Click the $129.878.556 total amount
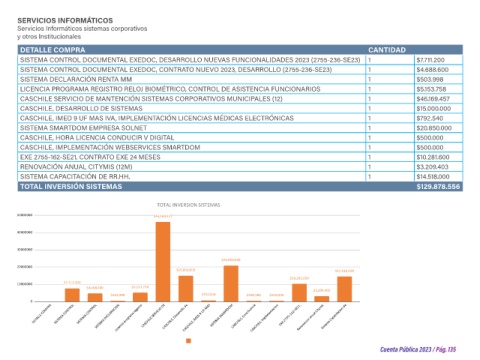The width and height of the screenshot is (480, 360). pyautogui.click(x=438, y=187)
